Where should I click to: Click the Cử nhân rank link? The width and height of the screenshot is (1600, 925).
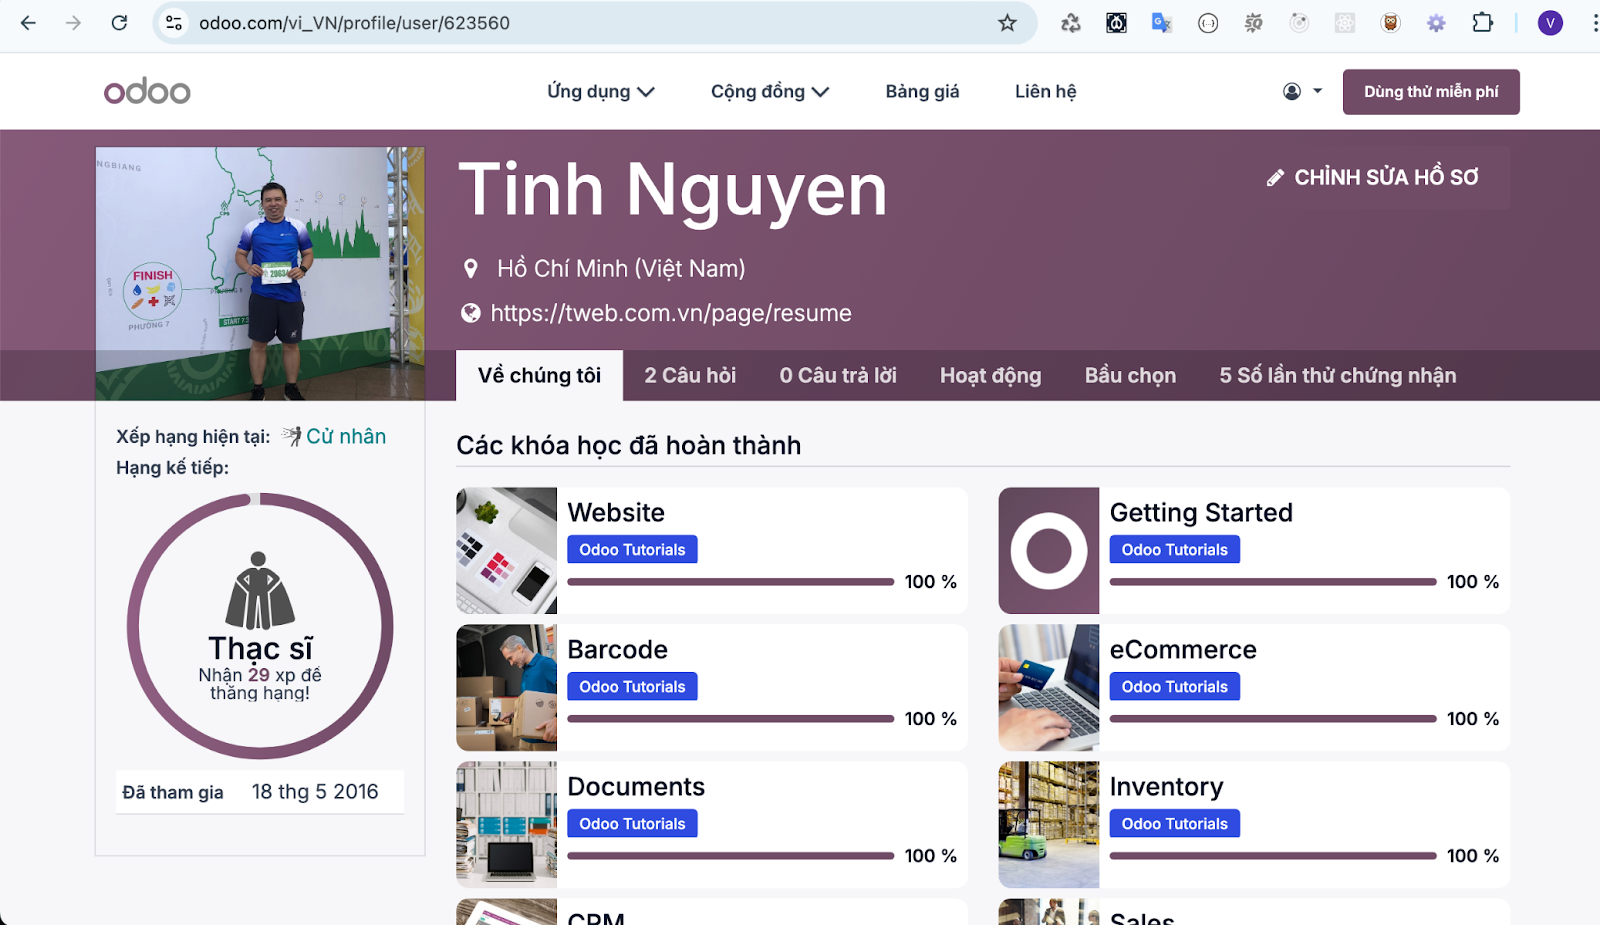346,436
